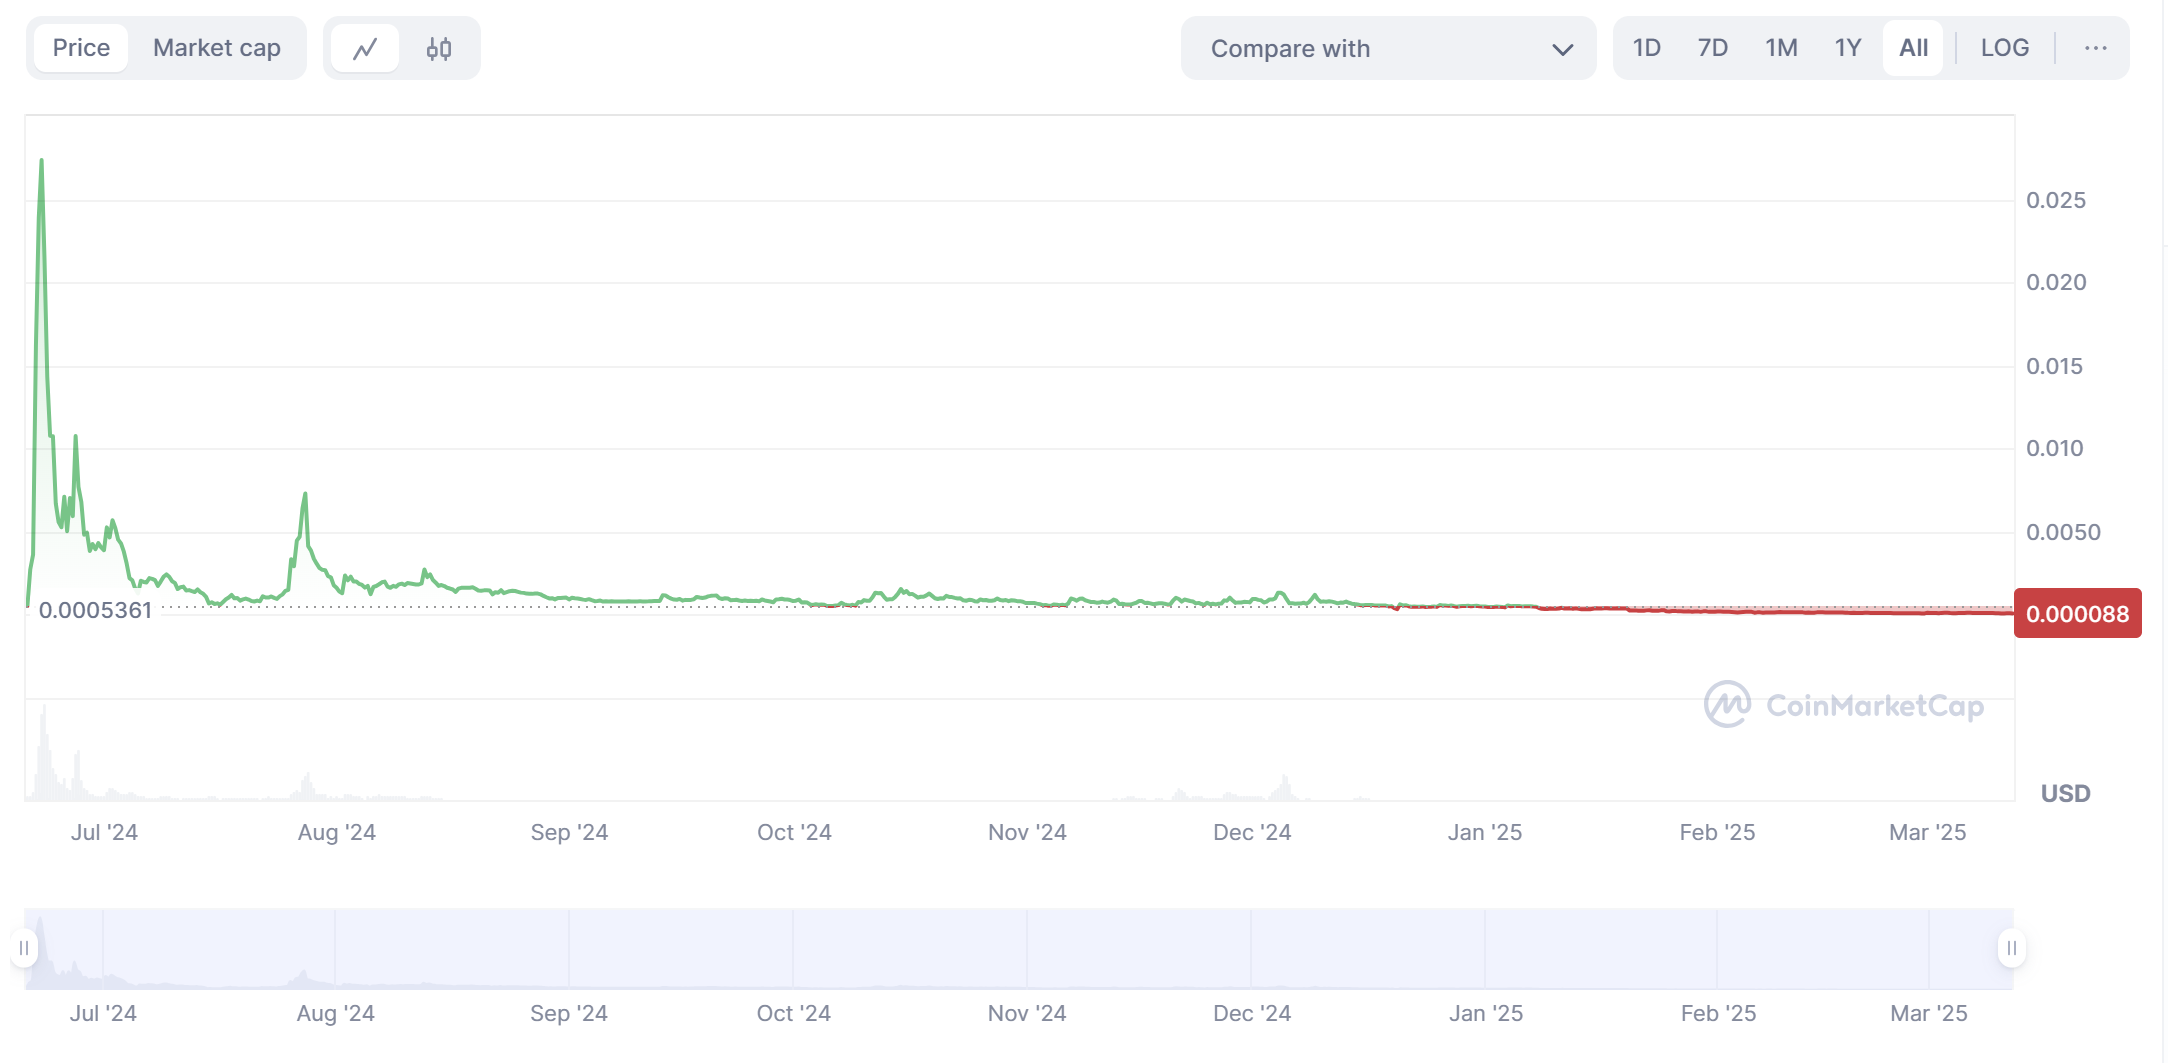
Task: Choose the 1Y time range
Action: pos(1847,48)
